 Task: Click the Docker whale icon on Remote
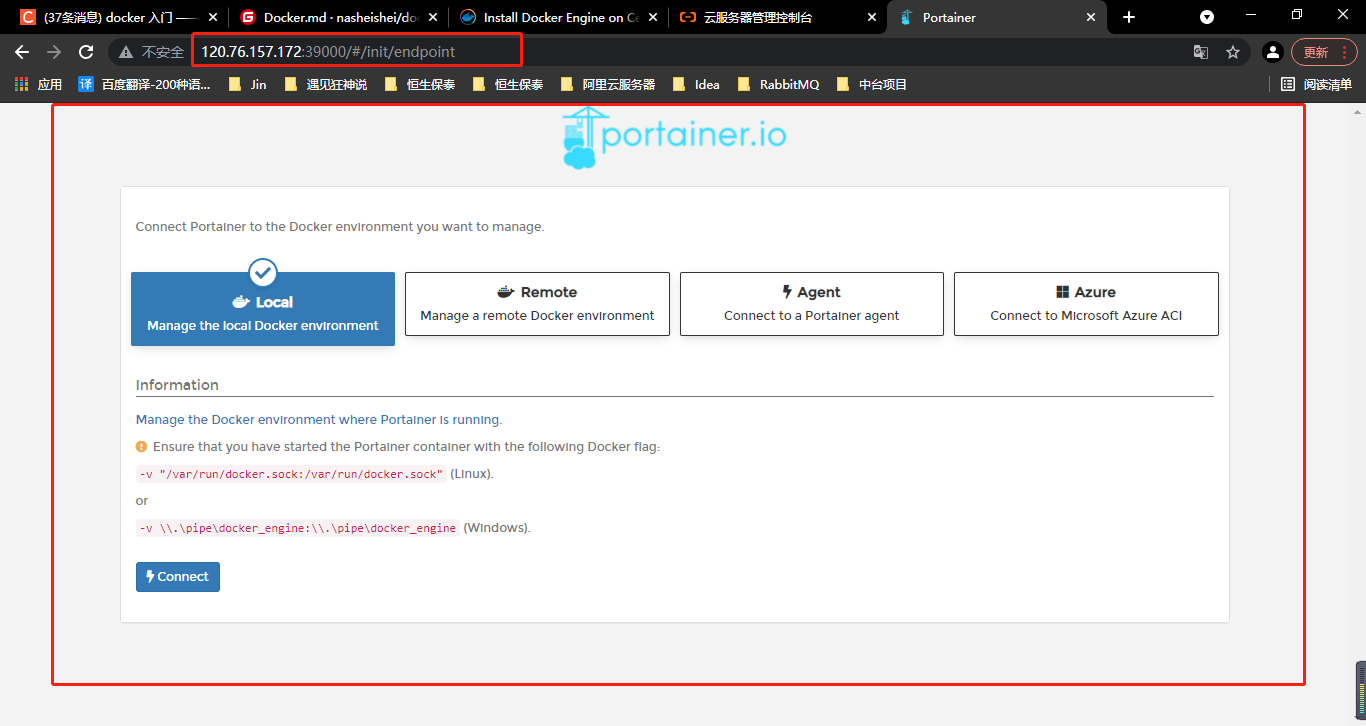506,292
